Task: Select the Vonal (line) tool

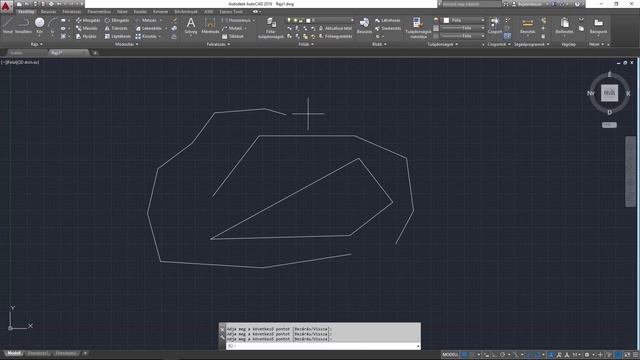Action: (8, 25)
